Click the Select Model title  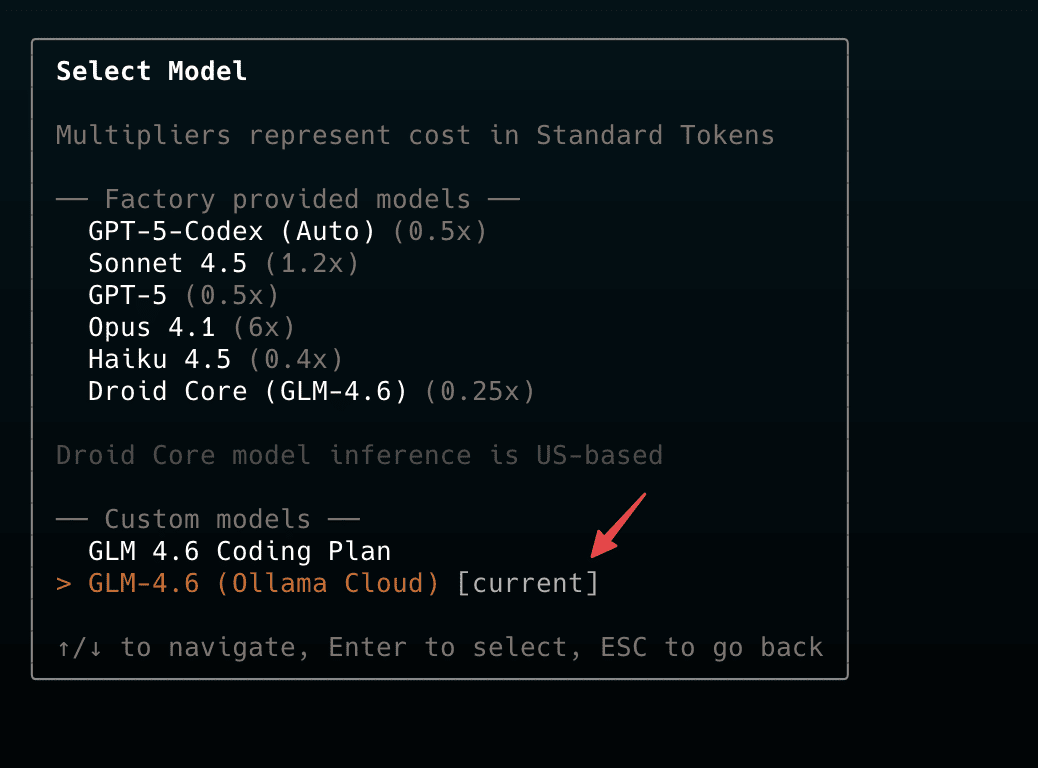tap(151, 72)
